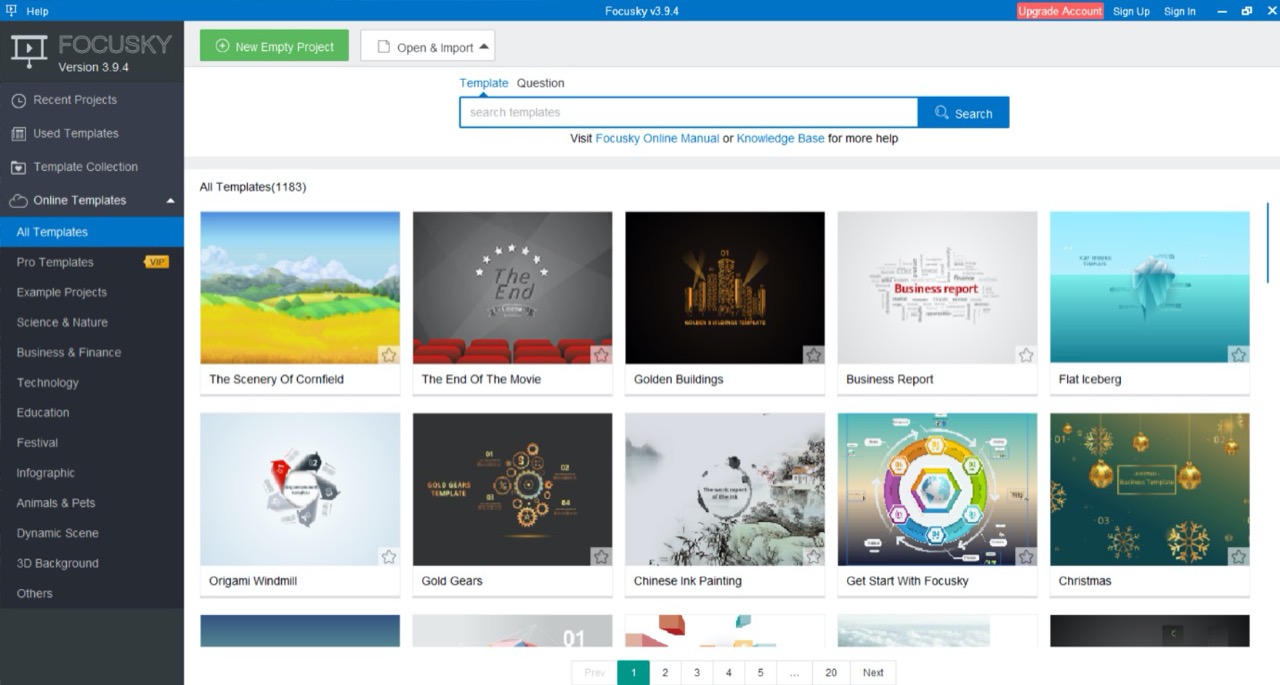Toggle favorite star on Golden Buildings template
The height and width of the screenshot is (685, 1280).
(814, 355)
